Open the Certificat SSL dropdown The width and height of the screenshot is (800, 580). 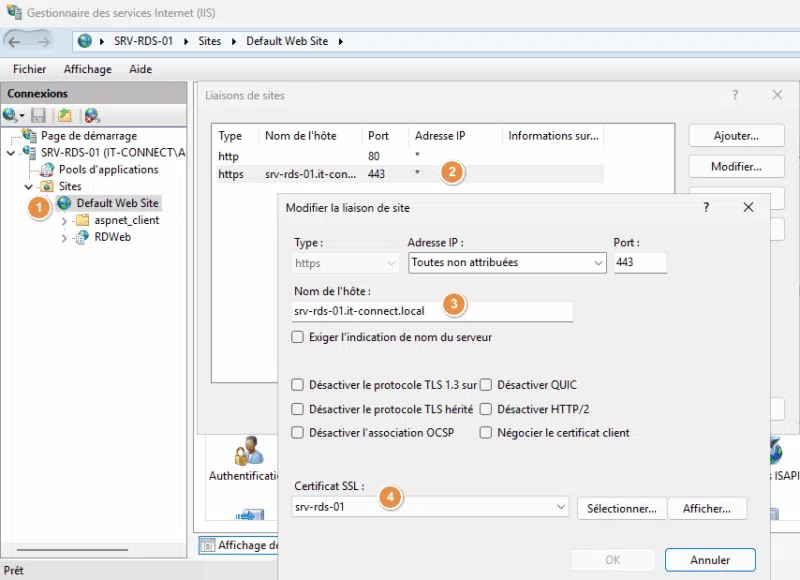point(429,507)
